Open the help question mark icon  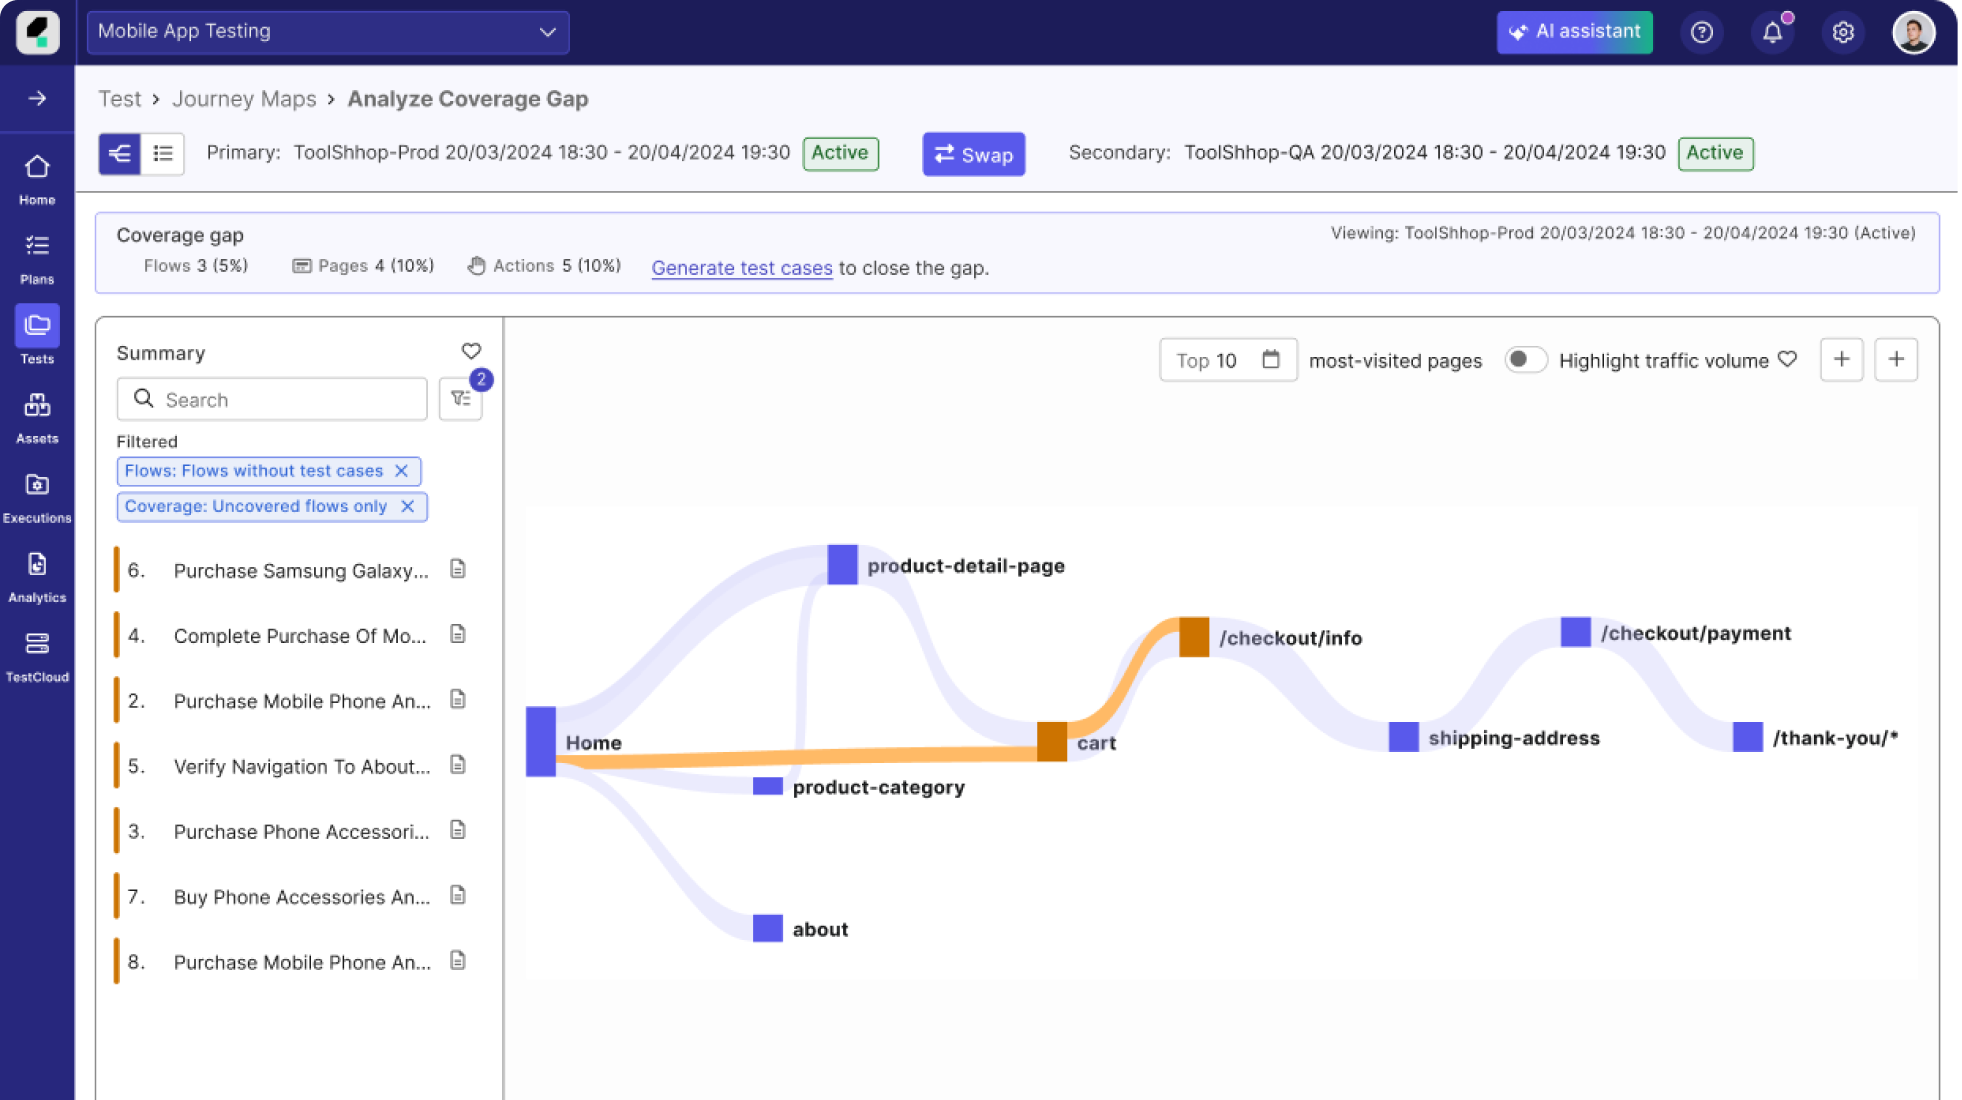coord(1702,31)
